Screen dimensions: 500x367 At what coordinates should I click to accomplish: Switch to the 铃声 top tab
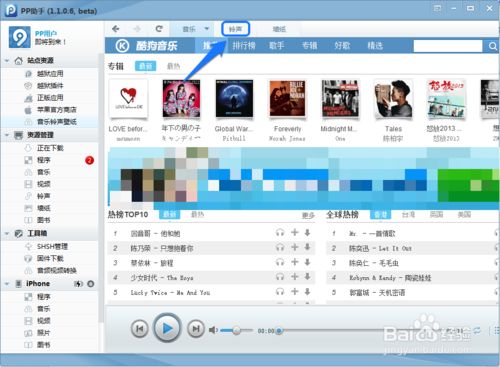coord(235,29)
